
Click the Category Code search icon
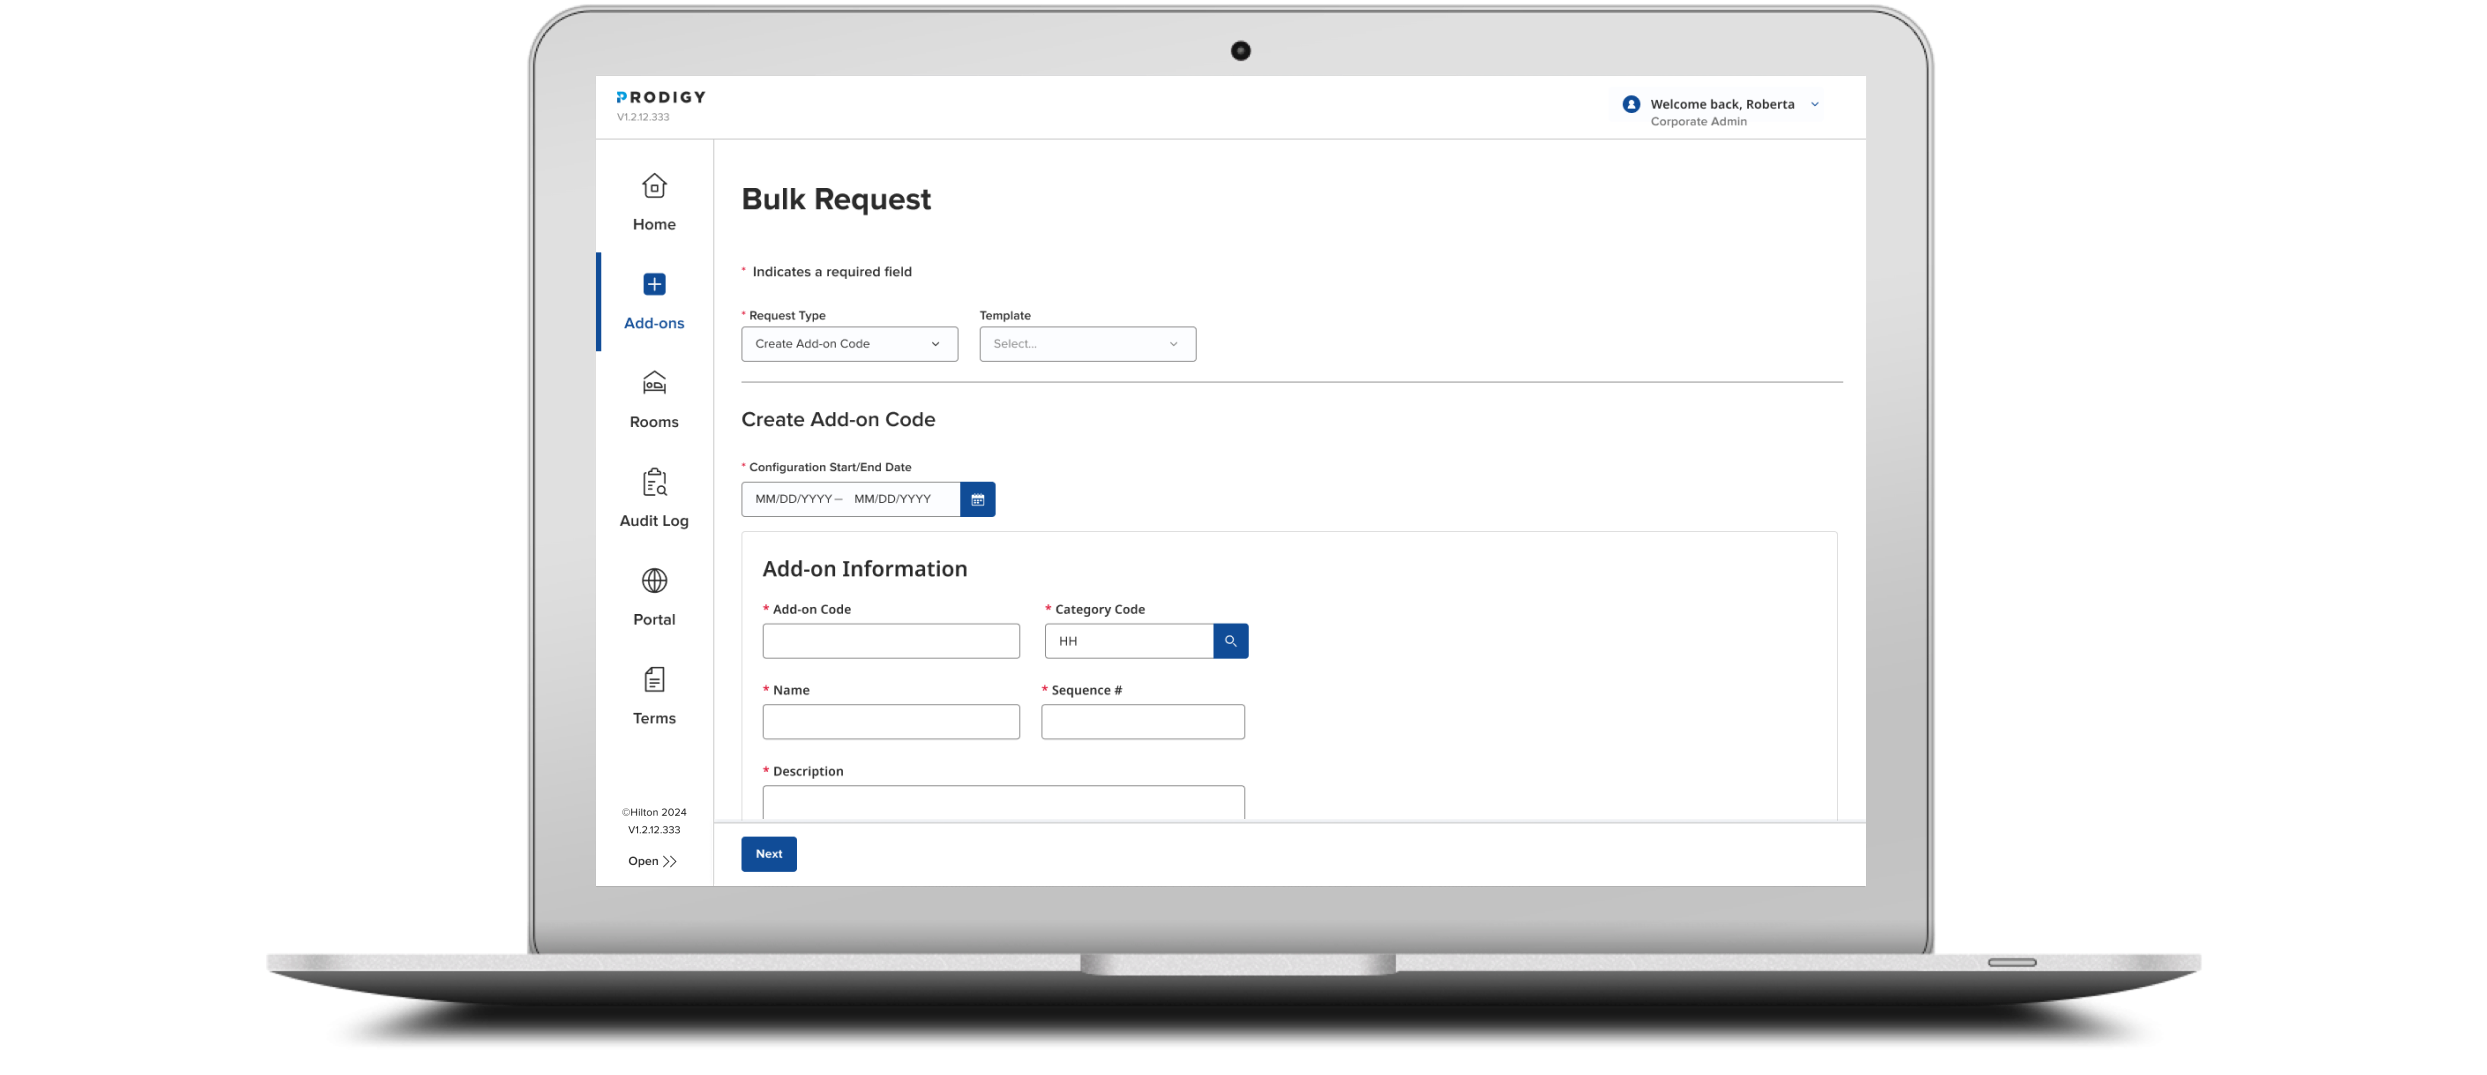tap(1230, 641)
